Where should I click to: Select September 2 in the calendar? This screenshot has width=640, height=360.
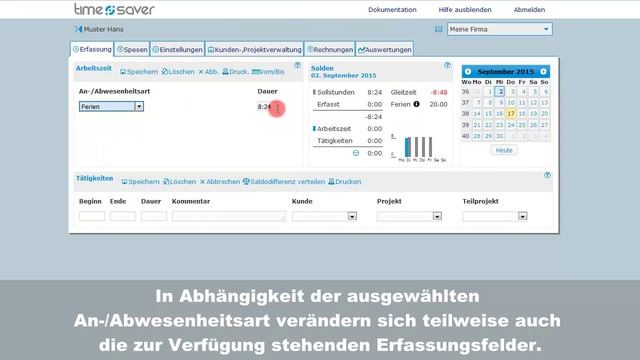(500, 91)
